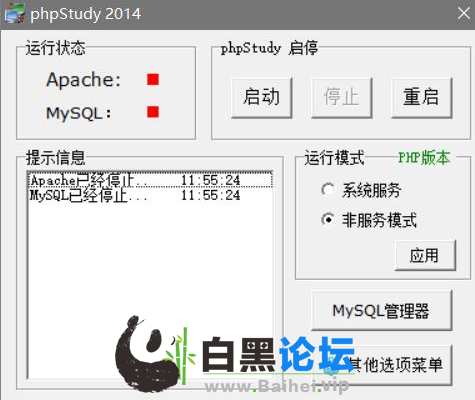
Task: Restart services with the 重启 button
Action: coord(422,97)
